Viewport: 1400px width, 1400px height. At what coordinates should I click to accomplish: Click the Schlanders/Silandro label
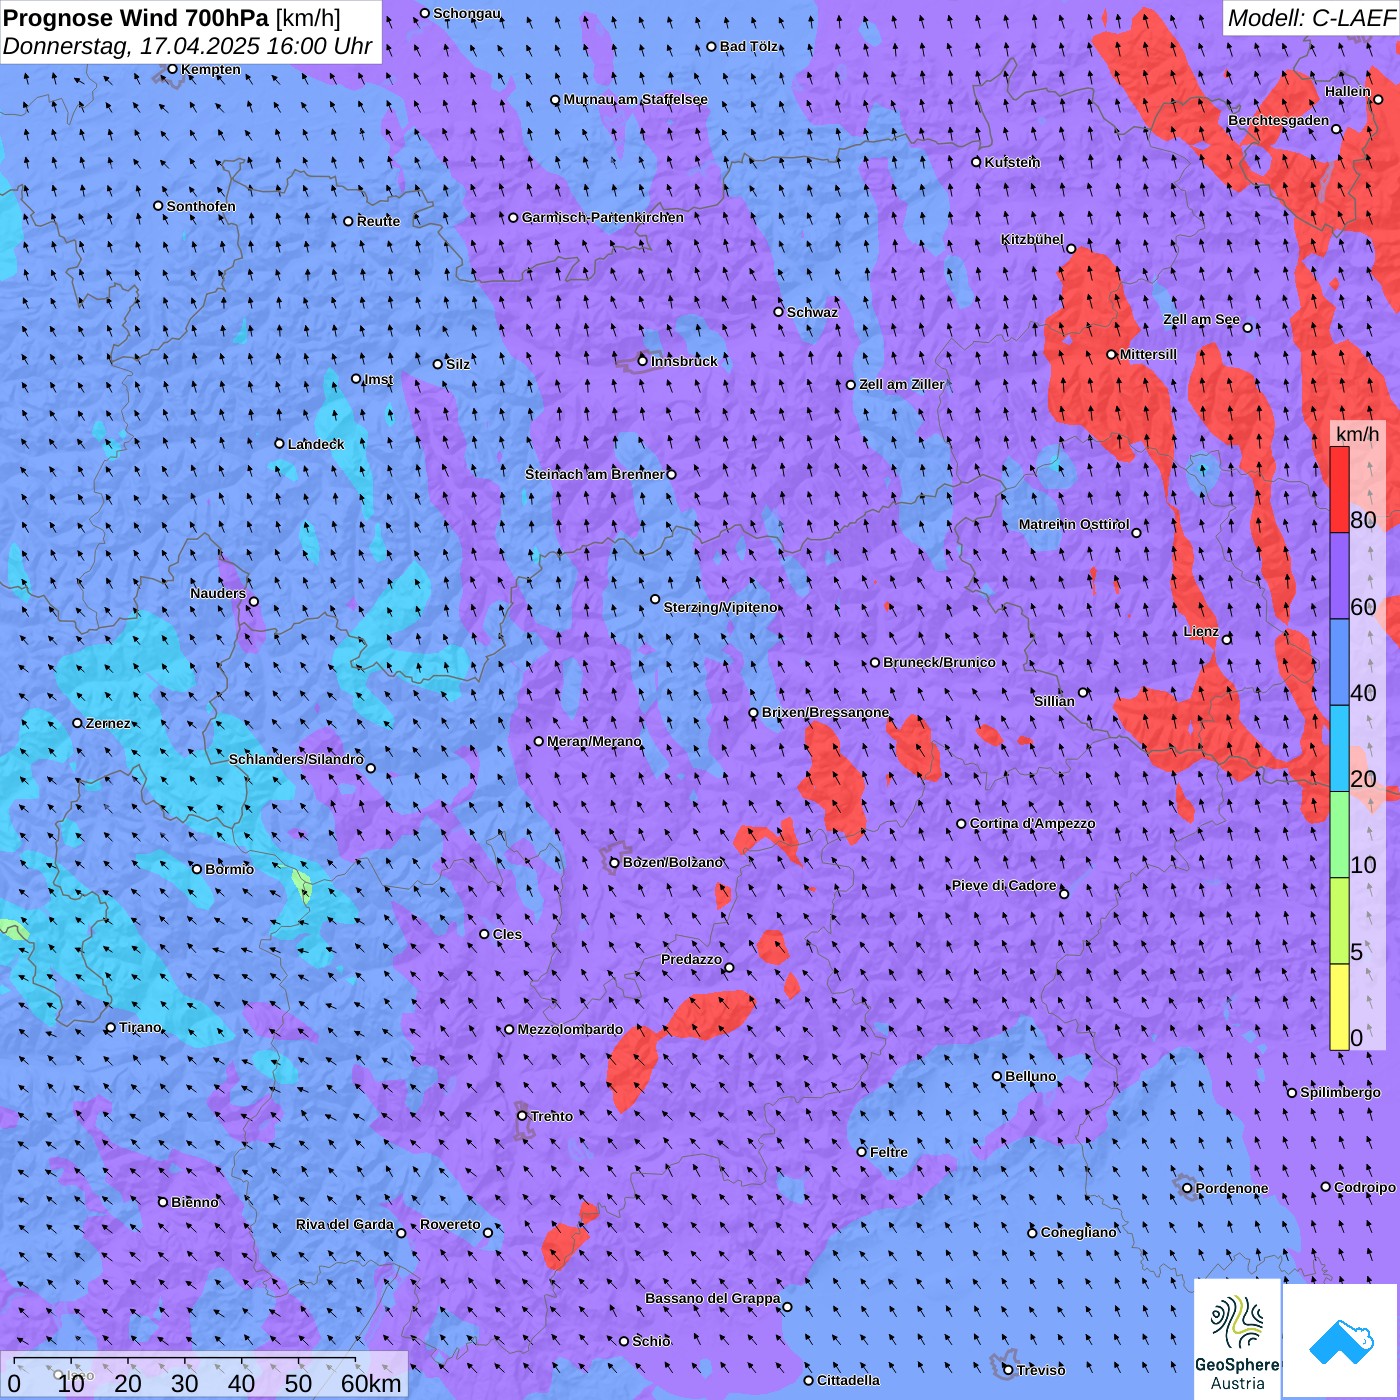tap(296, 759)
